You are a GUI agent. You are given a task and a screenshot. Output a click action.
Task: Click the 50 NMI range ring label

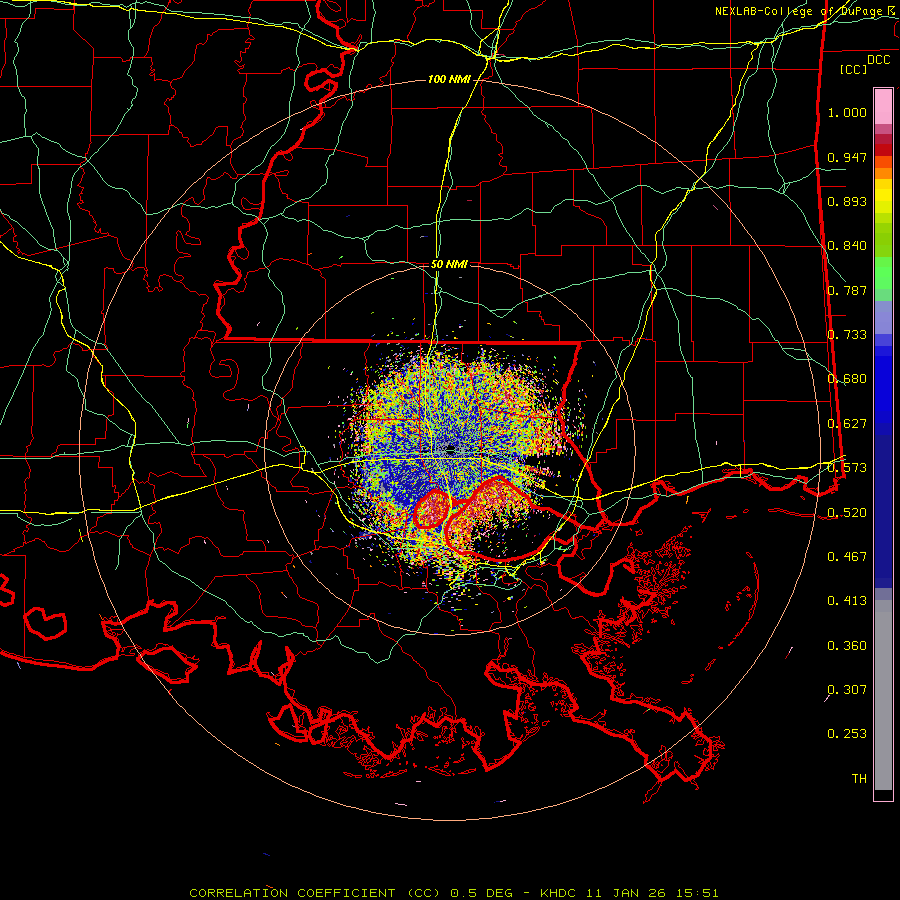[x=449, y=264]
